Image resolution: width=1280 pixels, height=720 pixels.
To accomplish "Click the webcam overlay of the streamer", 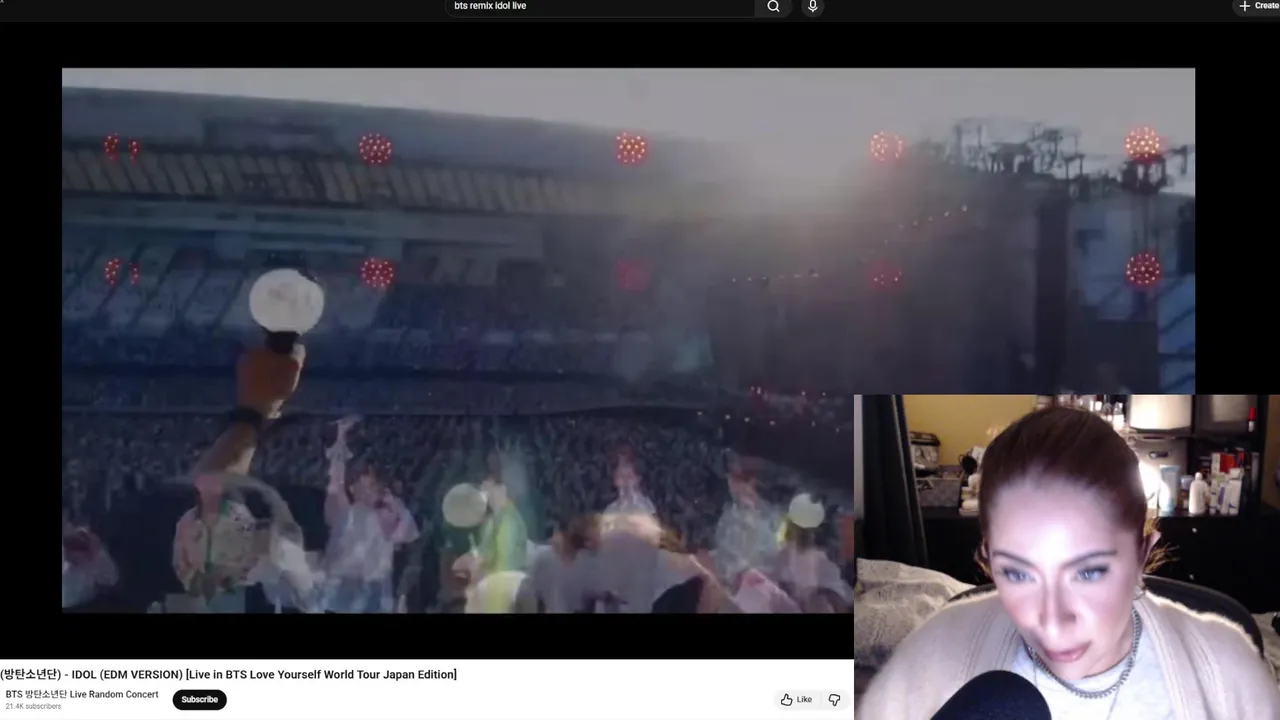I will tap(1067, 557).
